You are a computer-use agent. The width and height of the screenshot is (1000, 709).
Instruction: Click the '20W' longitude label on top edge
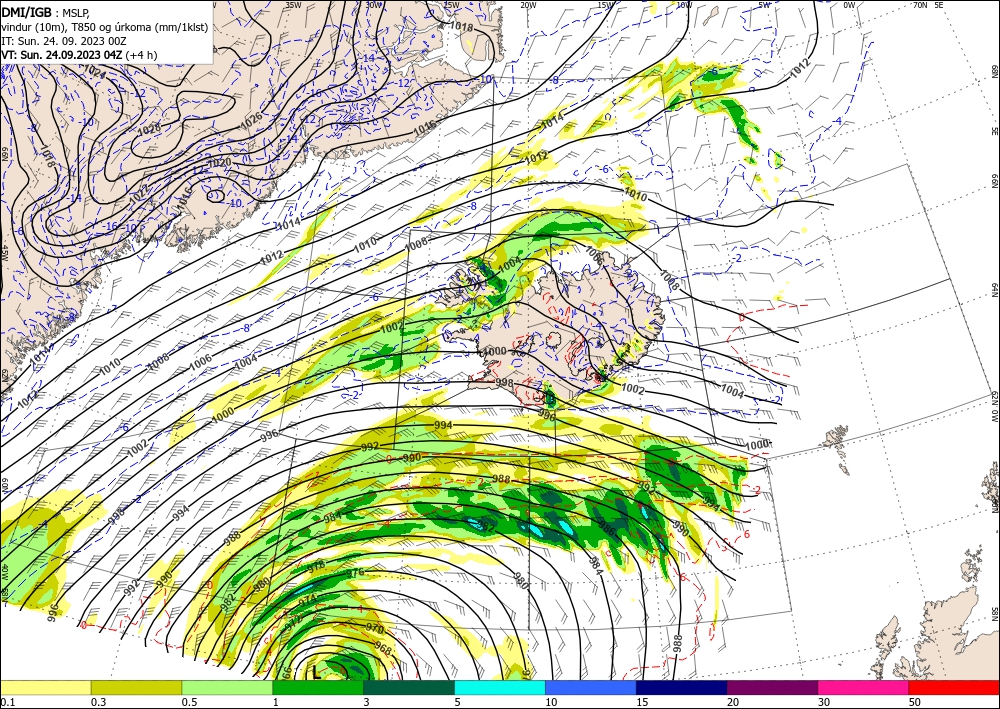point(528,5)
